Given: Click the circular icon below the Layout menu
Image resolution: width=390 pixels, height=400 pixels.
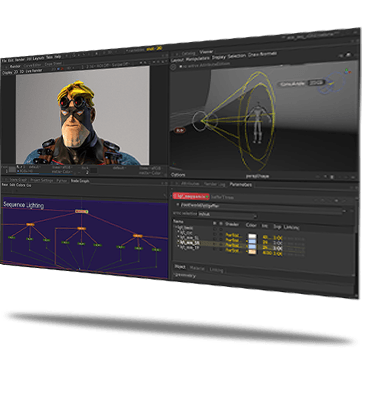Looking at the screenshot, I should click(173, 67).
